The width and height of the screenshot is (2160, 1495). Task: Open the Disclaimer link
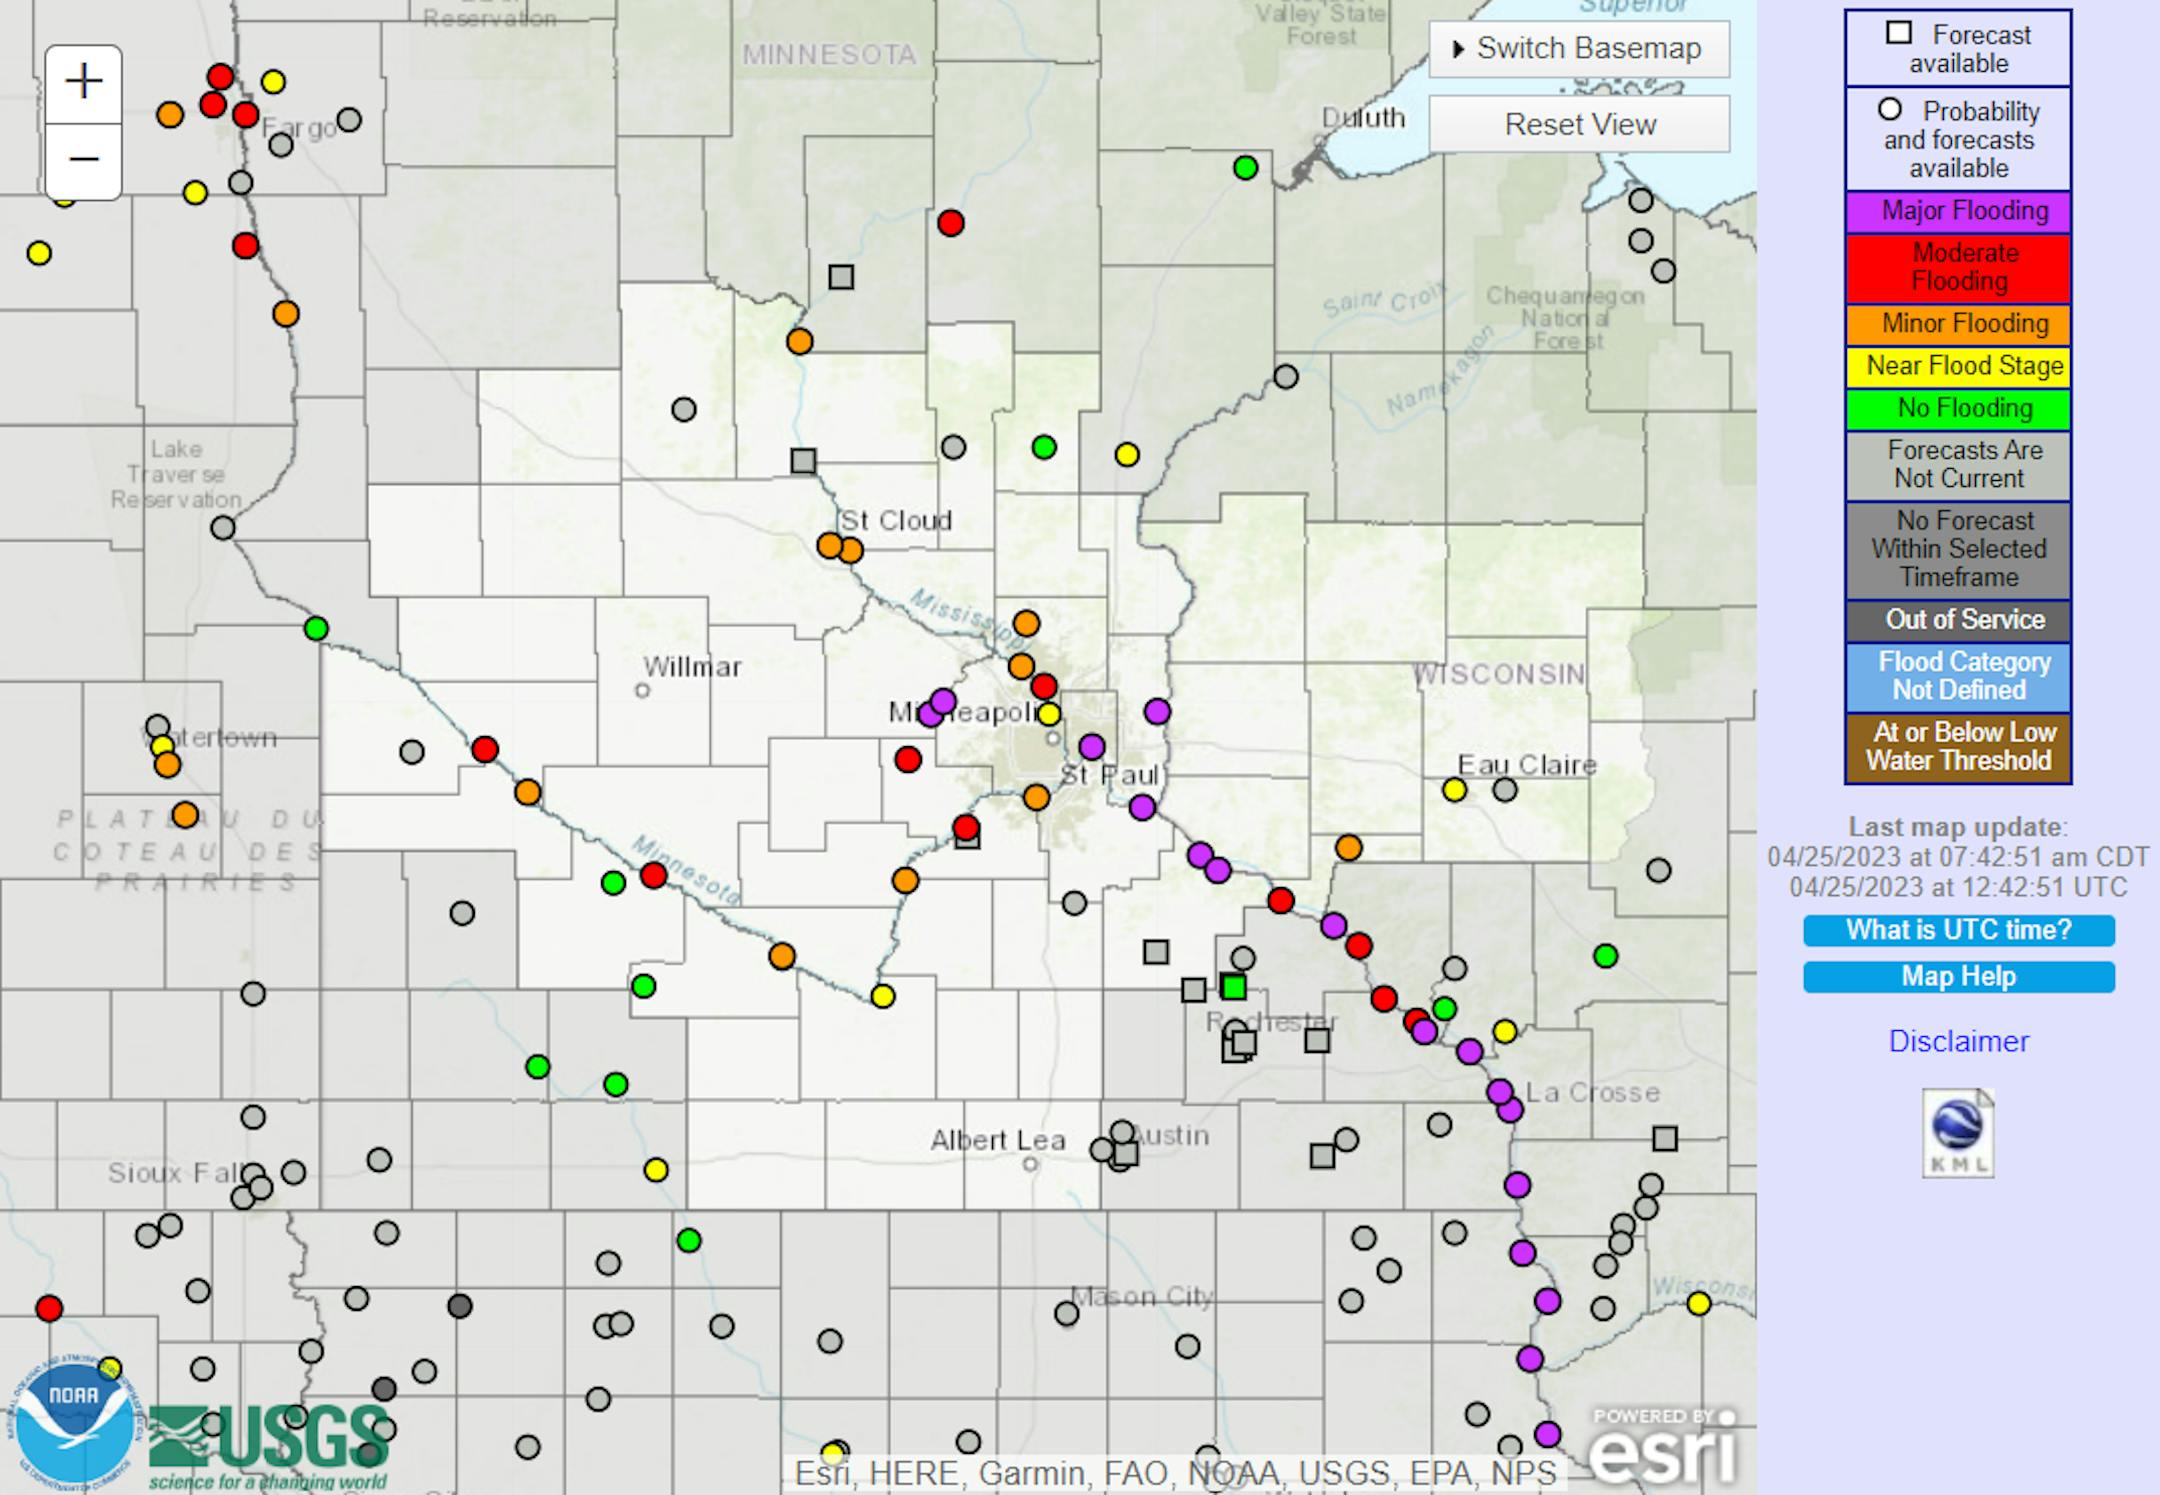click(x=1958, y=1041)
